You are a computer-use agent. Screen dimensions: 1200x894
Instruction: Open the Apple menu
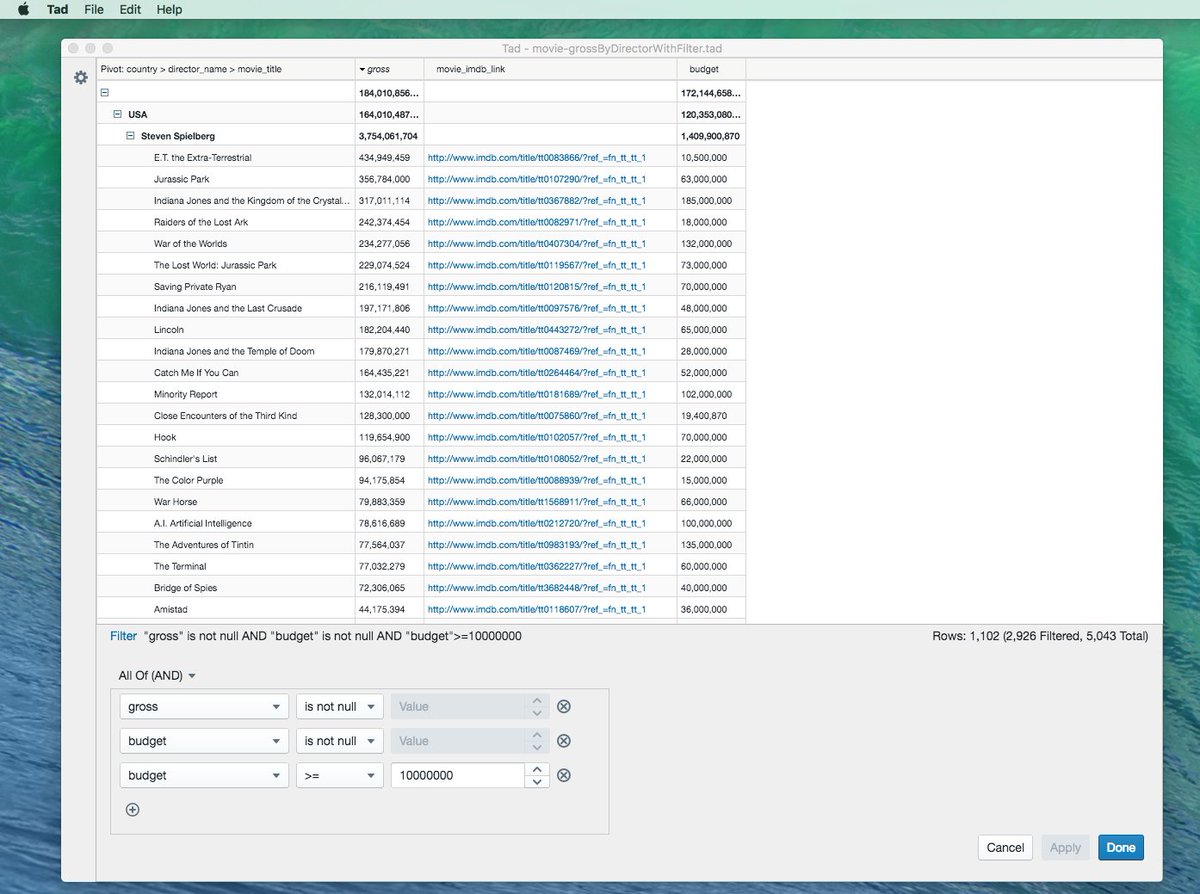24,9
